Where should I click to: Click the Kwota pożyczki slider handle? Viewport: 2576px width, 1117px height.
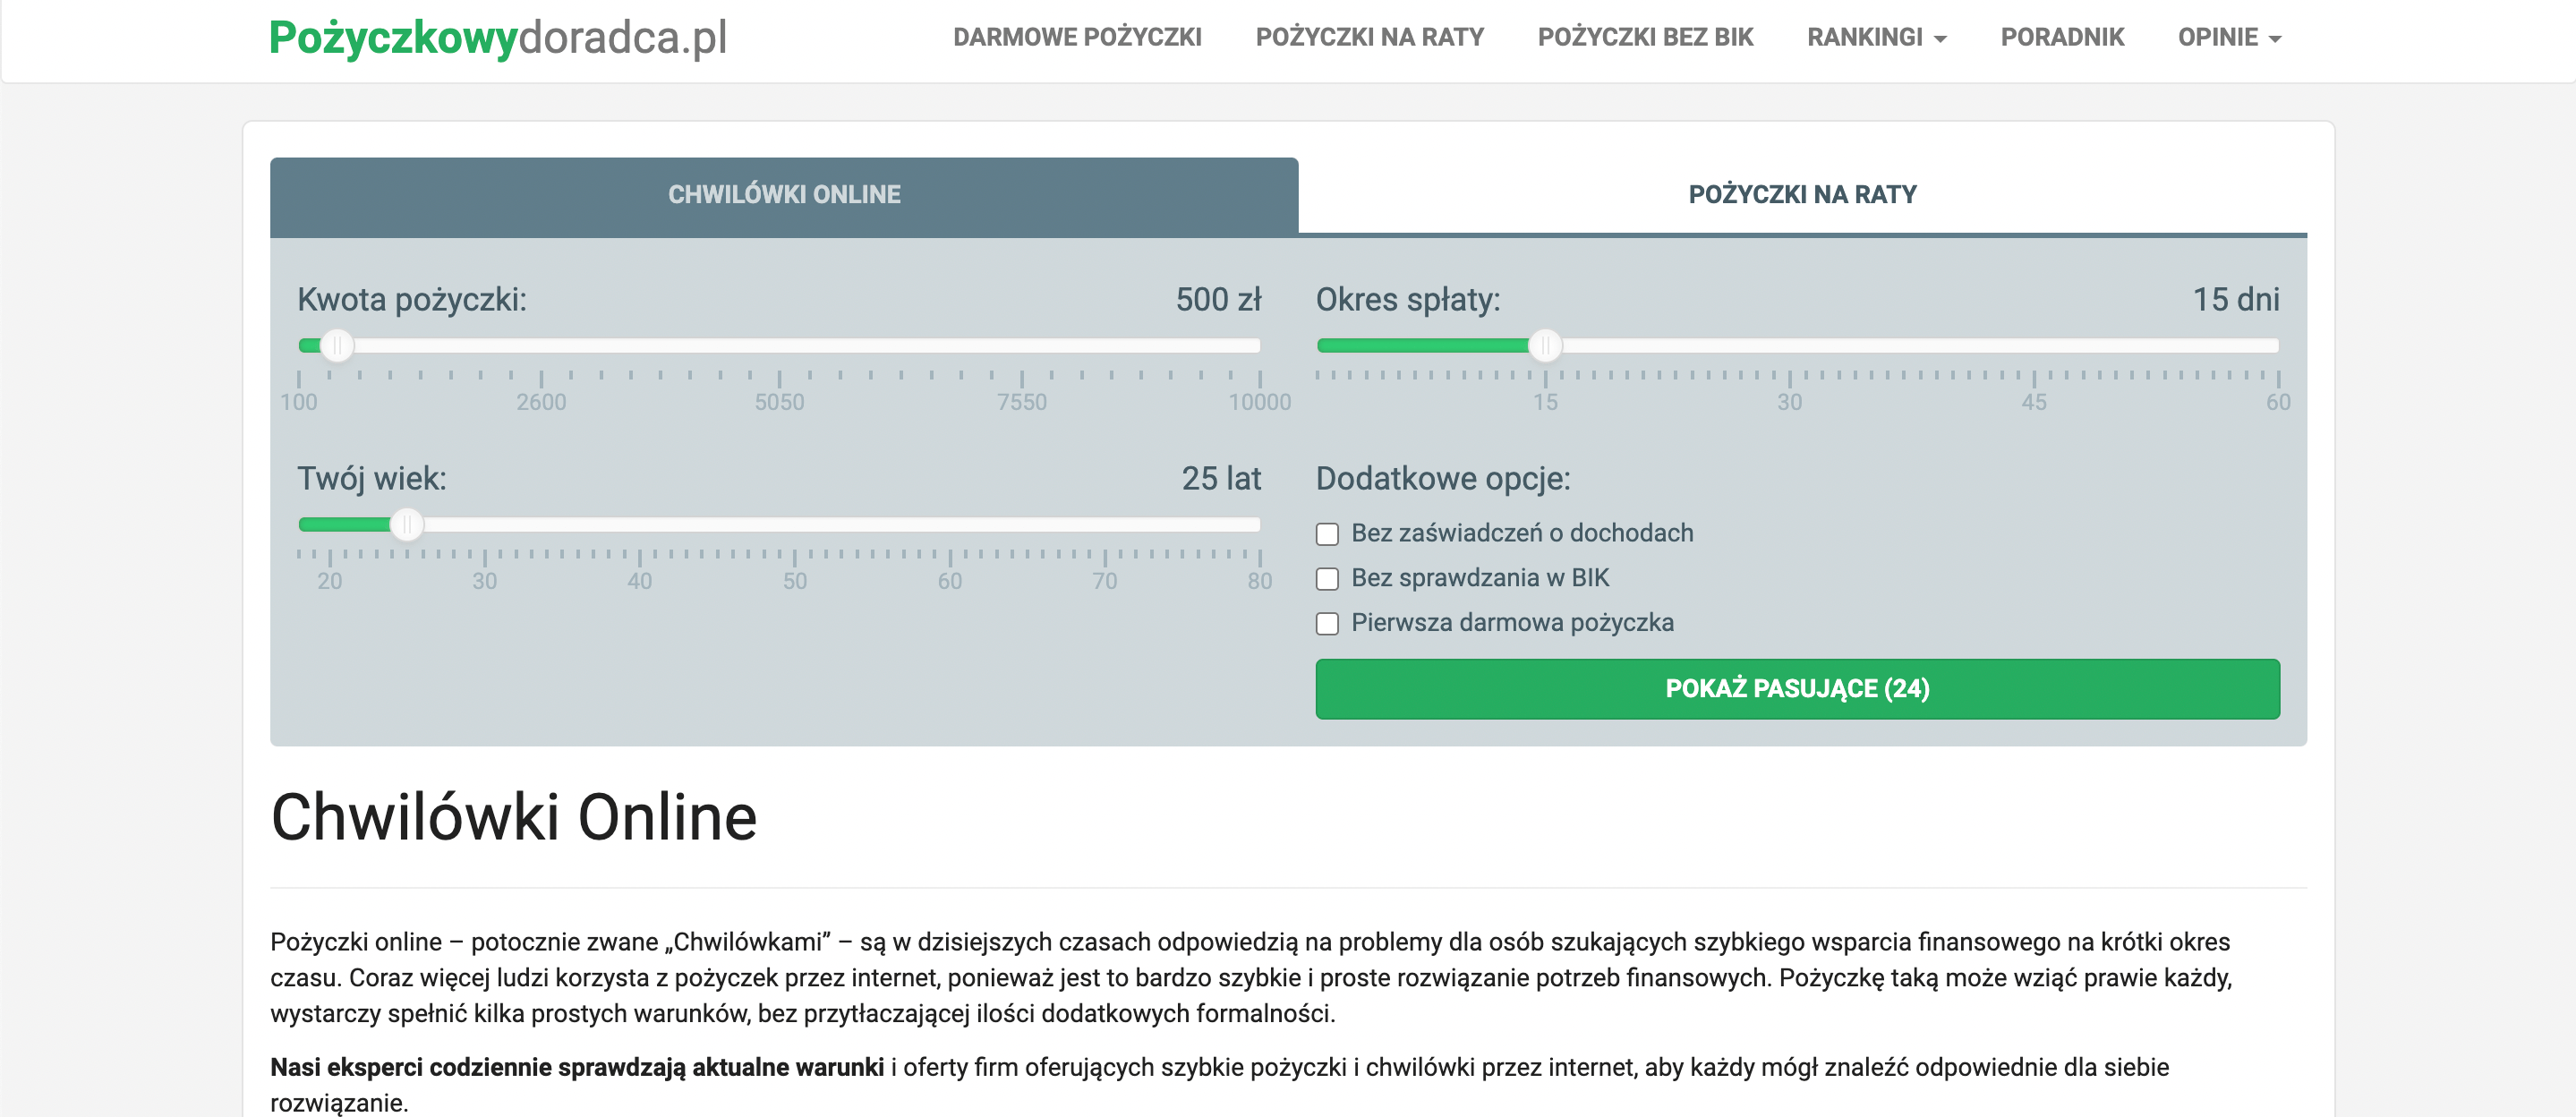pos(337,346)
